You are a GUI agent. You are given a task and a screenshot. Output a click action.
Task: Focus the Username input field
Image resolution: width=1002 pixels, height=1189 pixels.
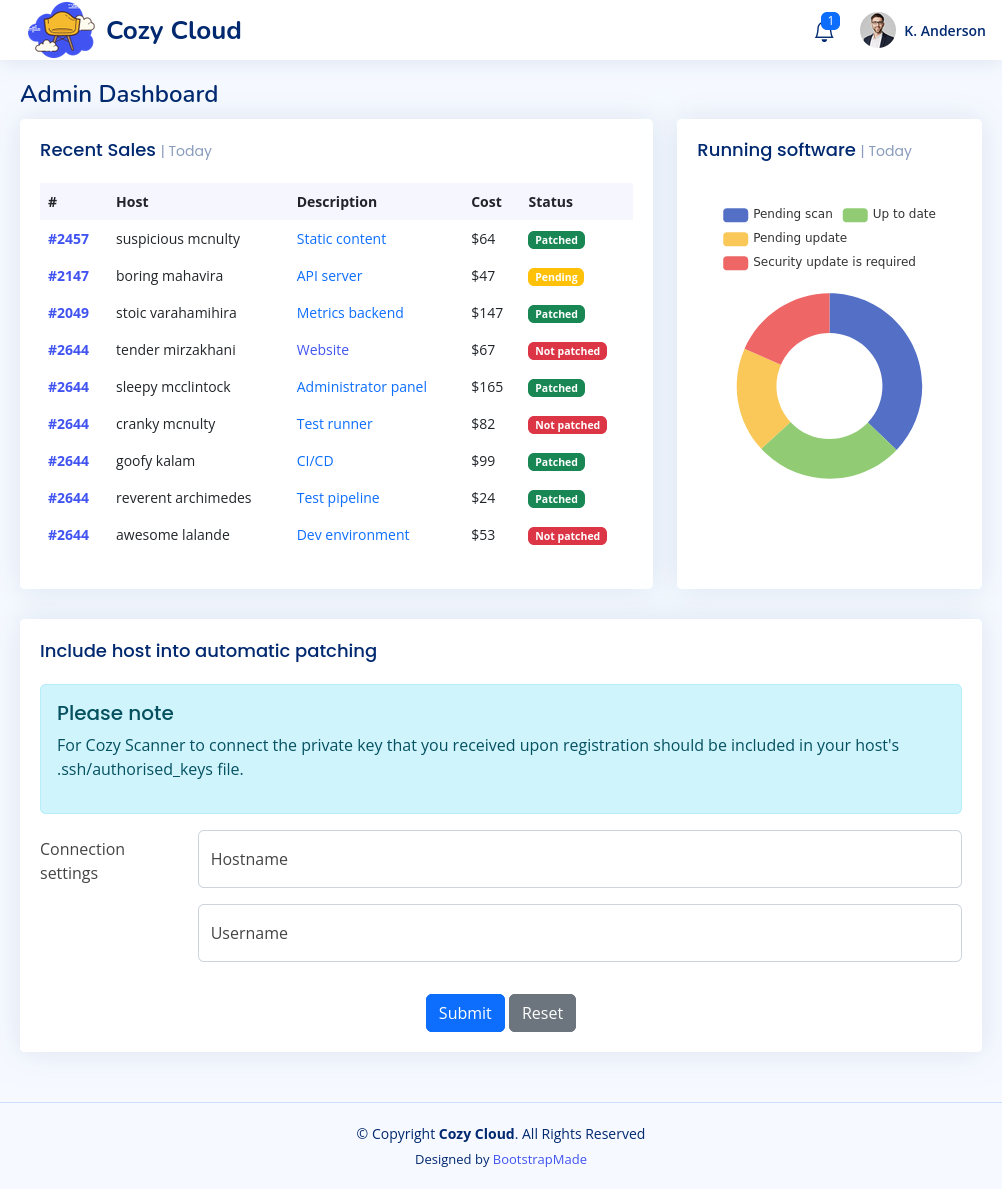[579, 933]
